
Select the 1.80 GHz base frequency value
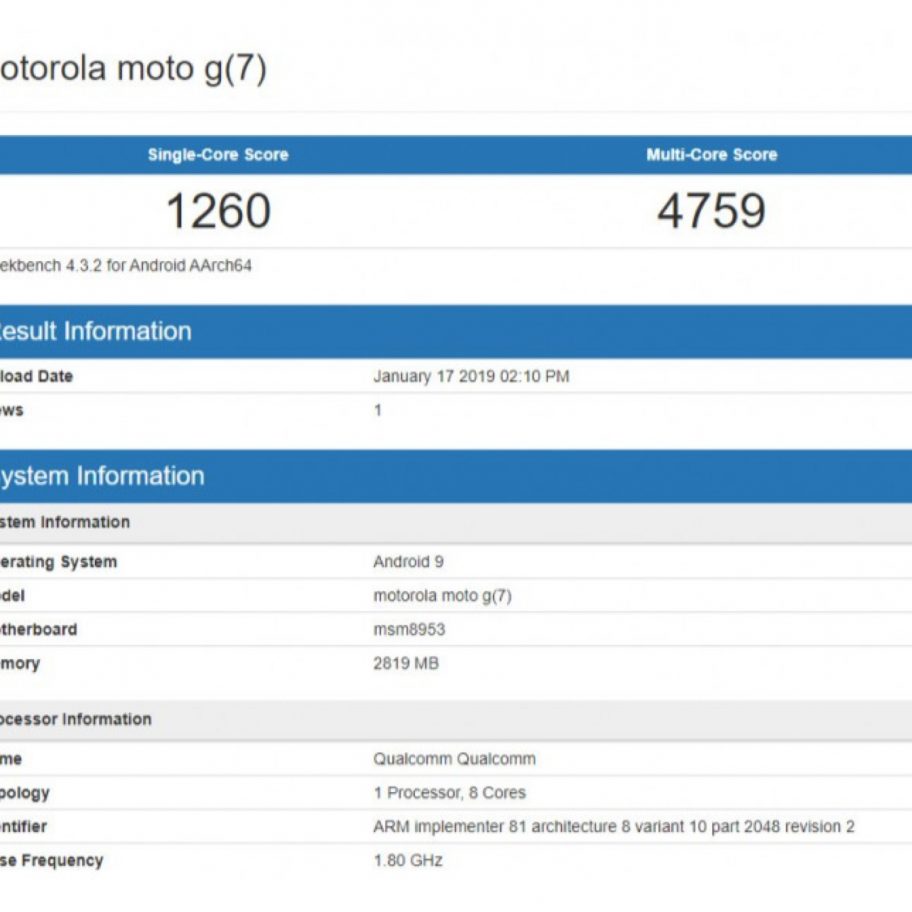(x=407, y=860)
